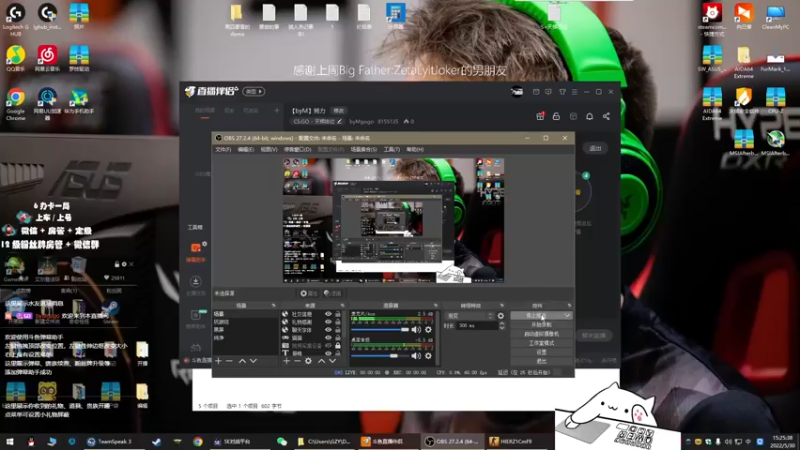Viewport: 800px width, 450px height.
Task: Click the orange 弹幕助手 icon in Douyu sidebar
Action: (x=196, y=248)
